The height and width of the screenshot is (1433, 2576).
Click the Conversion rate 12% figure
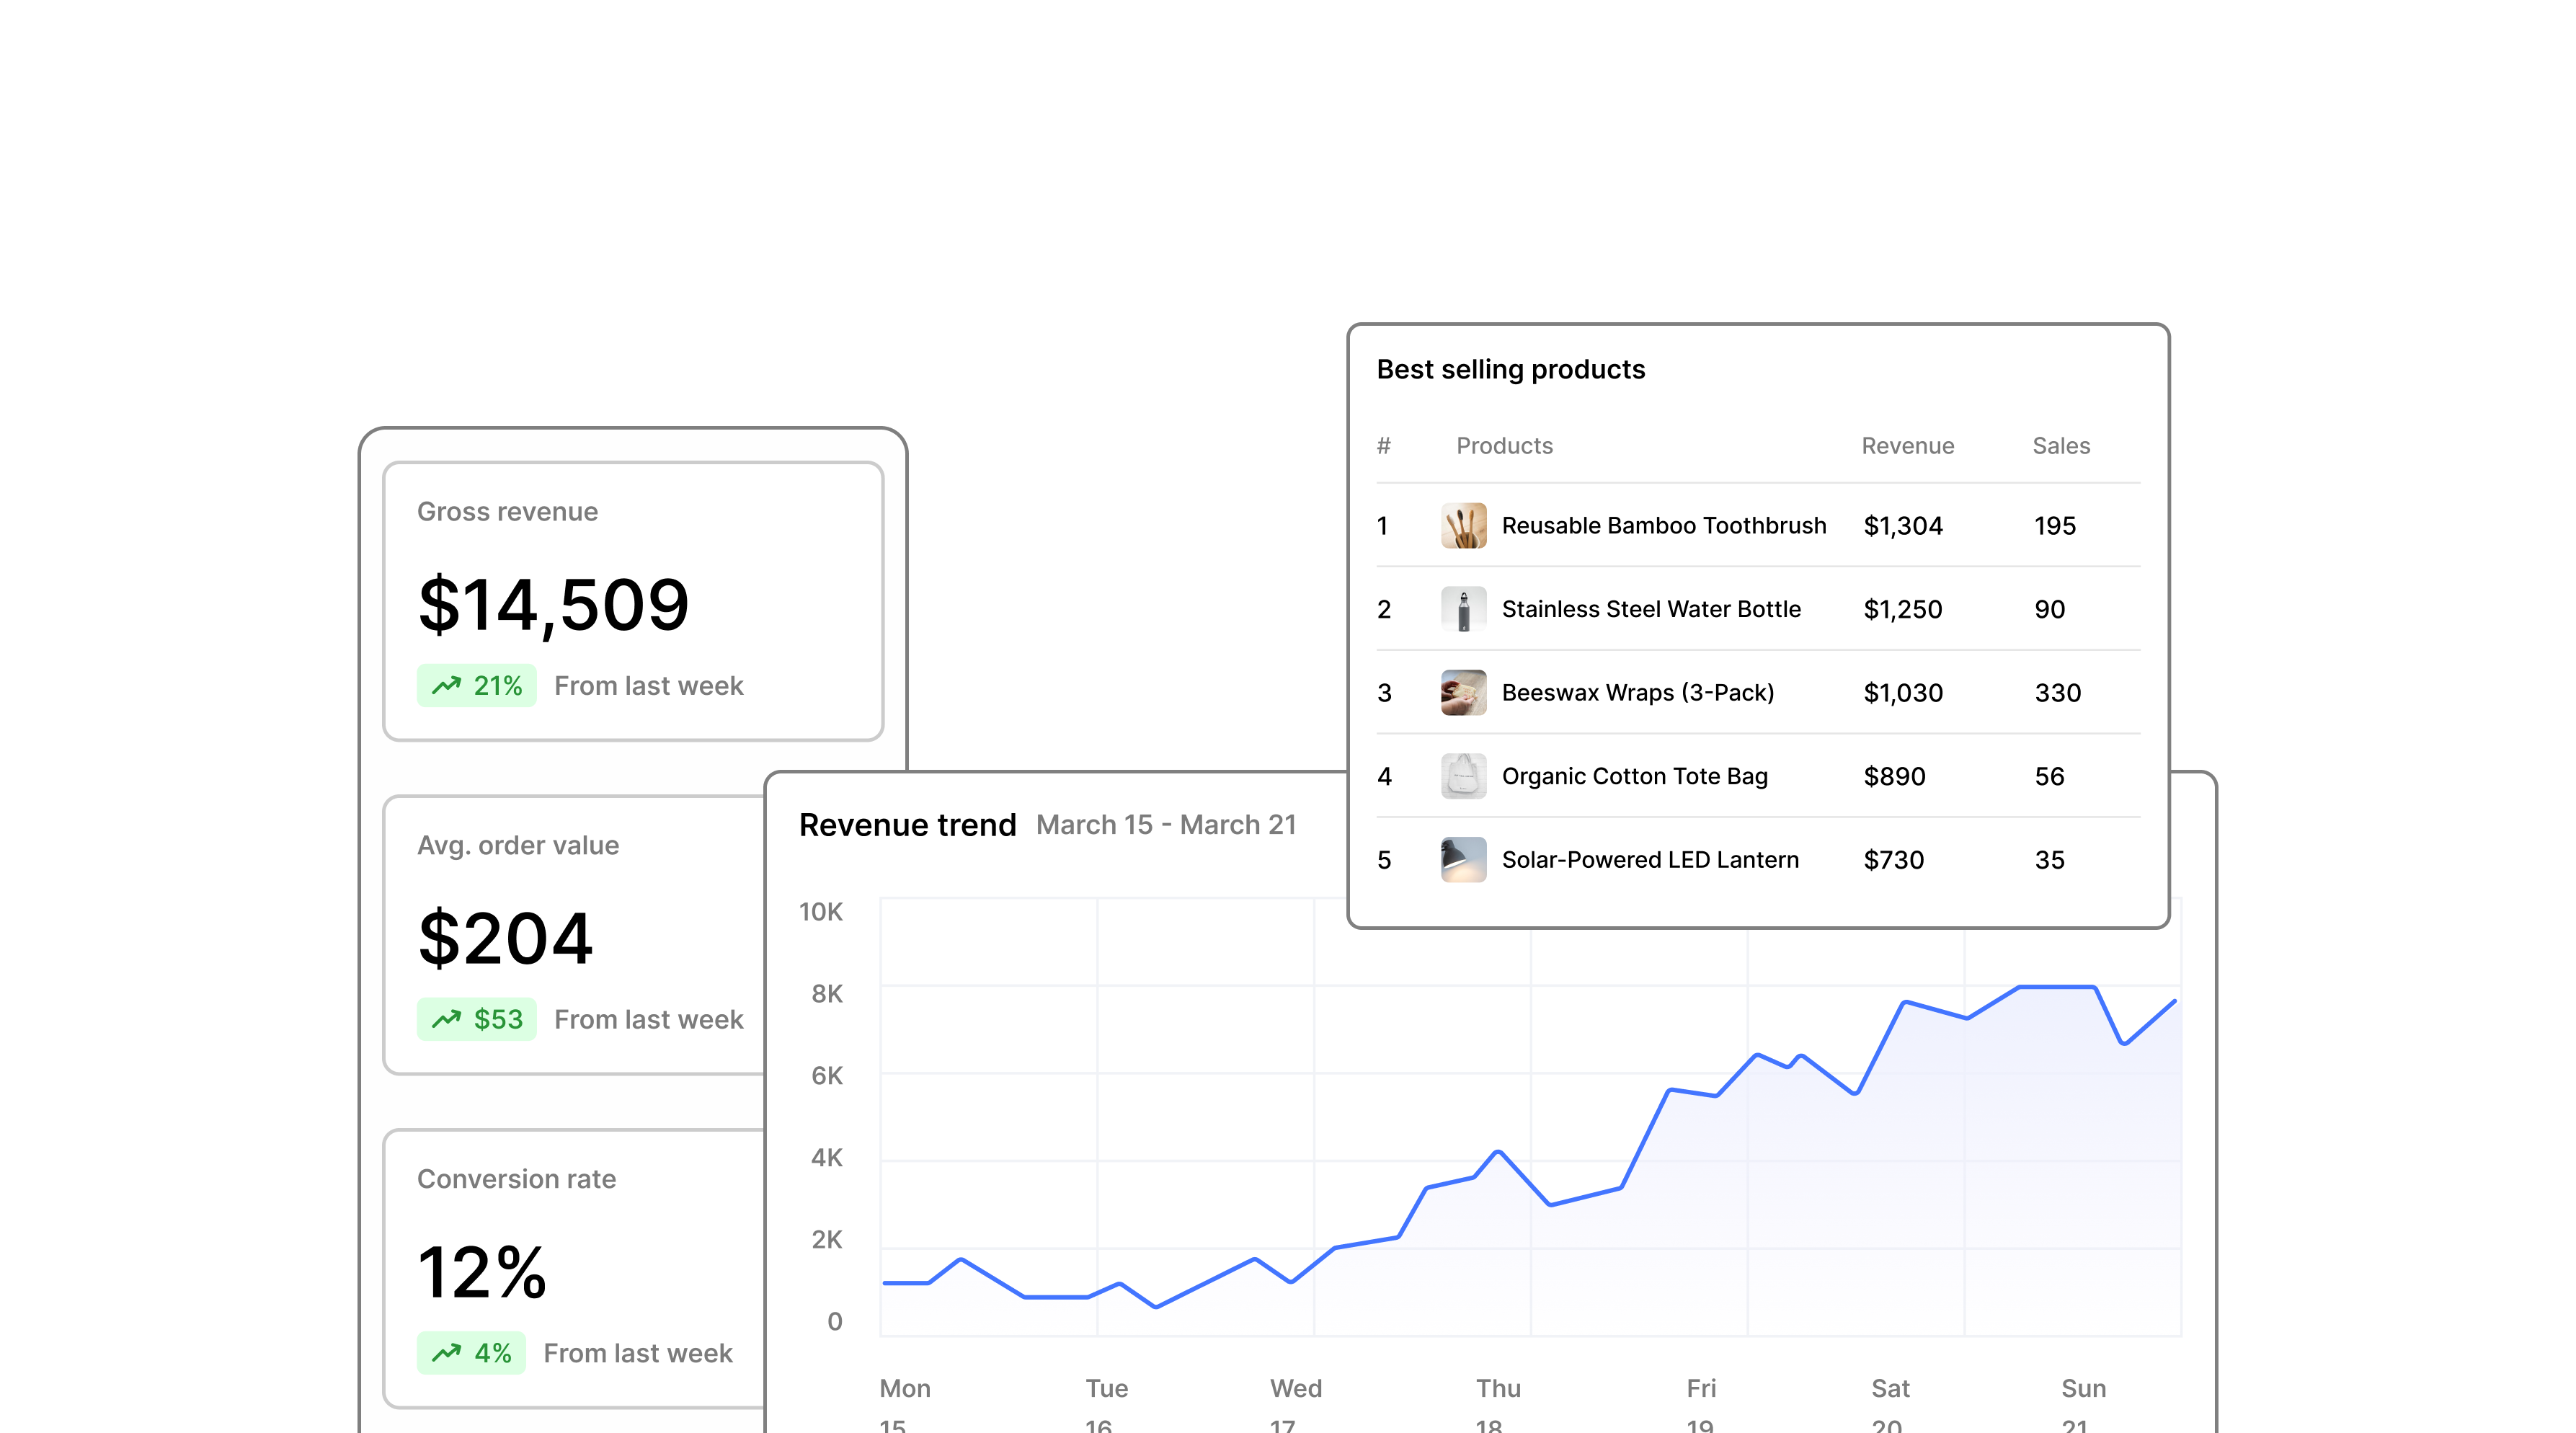(x=482, y=1272)
